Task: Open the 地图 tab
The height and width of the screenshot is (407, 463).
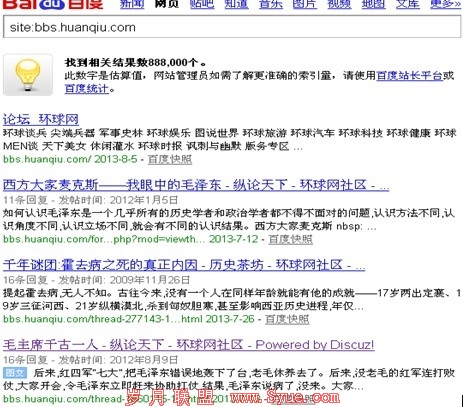Action: click(x=374, y=4)
